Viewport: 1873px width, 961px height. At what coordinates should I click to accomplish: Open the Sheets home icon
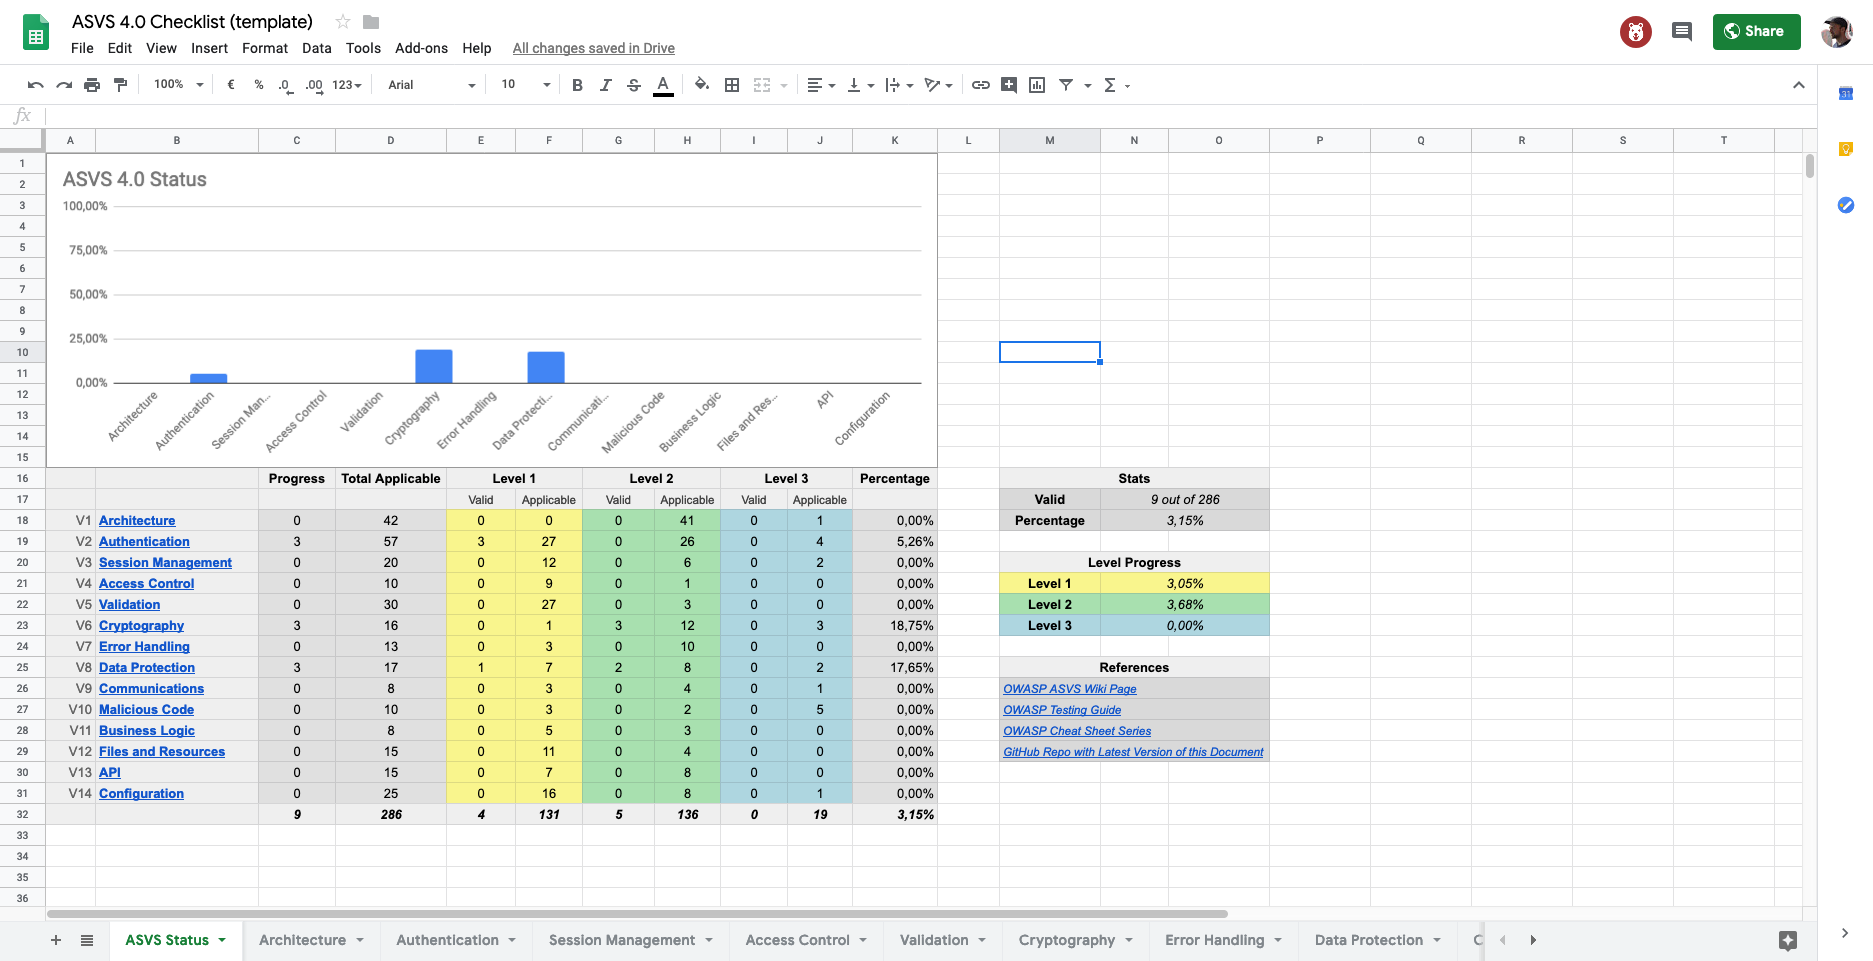(x=36, y=33)
